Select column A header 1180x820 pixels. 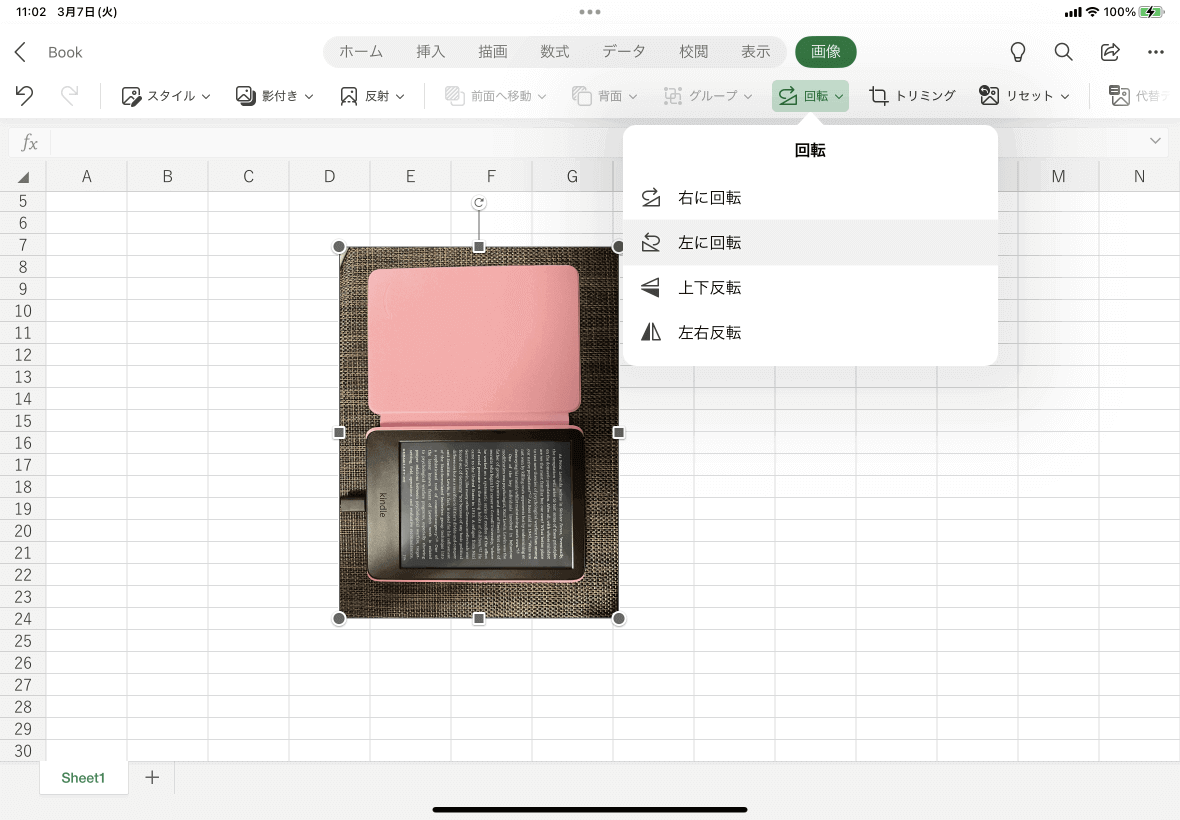[87, 176]
